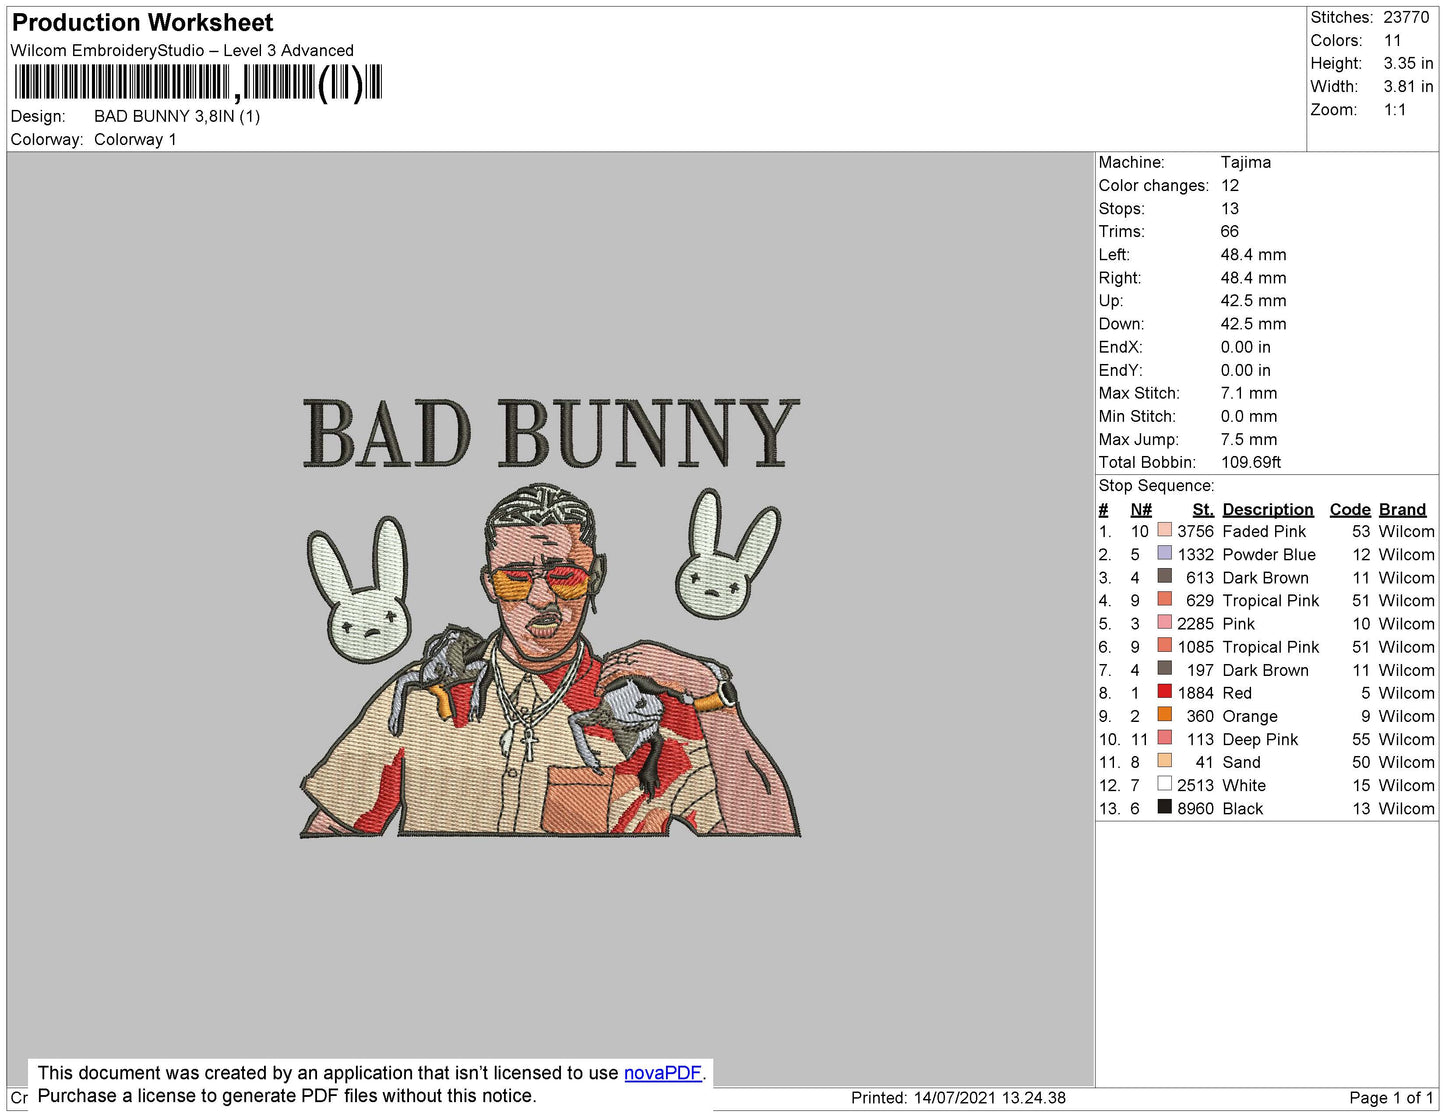Click the Total Bobbin value '109.69ft'
Viewport: 1445px width, 1117px height.
click(1251, 462)
